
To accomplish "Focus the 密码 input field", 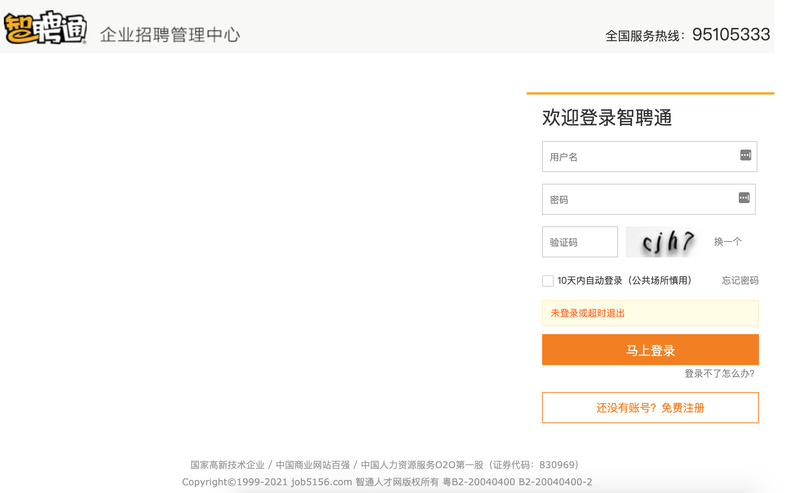I will 649,200.
